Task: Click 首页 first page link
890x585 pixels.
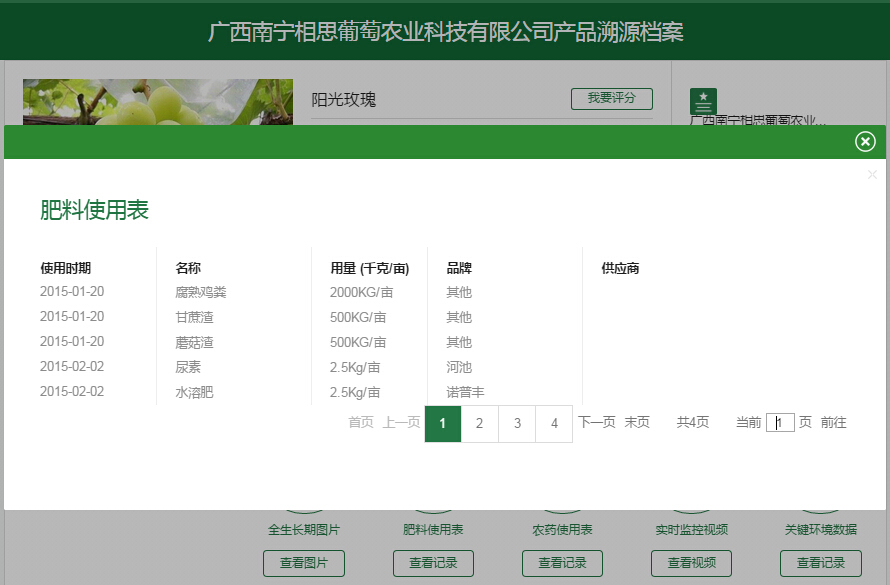Action: pyautogui.click(x=361, y=423)
